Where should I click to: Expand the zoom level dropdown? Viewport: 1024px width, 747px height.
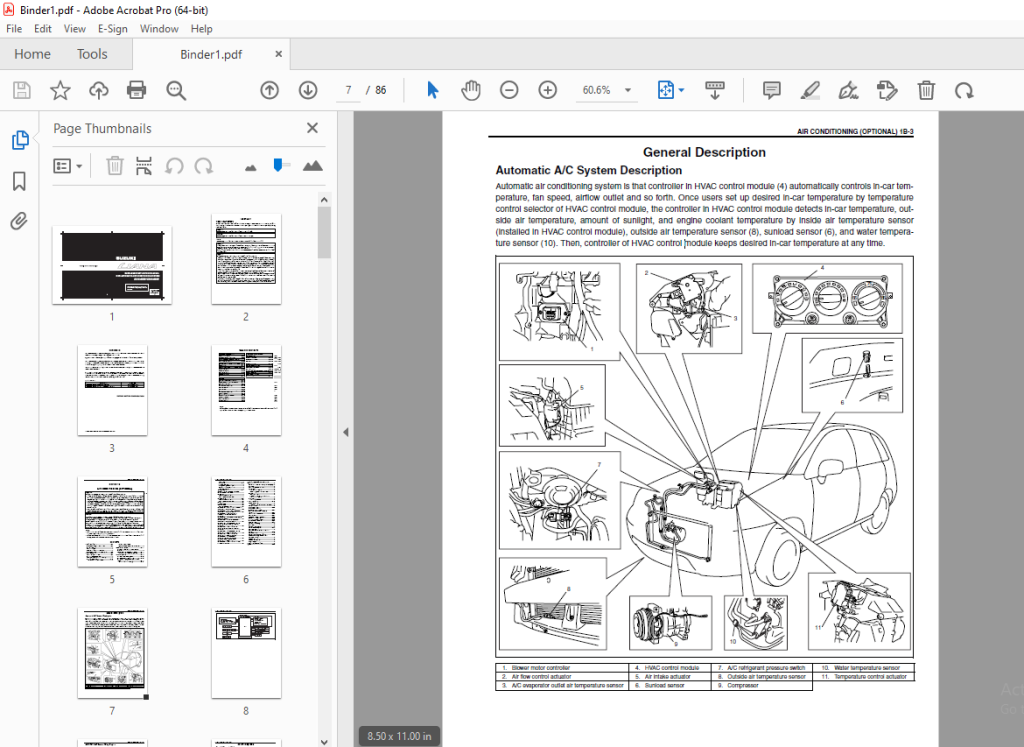628,90
